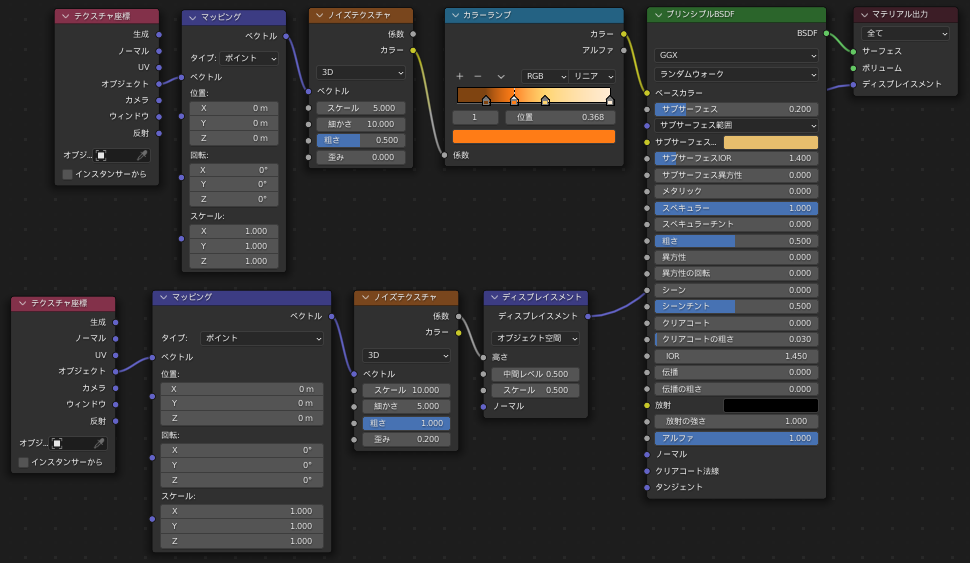
Task: Click the black 放射 color swatch
Action: click(x=771, y=406)
